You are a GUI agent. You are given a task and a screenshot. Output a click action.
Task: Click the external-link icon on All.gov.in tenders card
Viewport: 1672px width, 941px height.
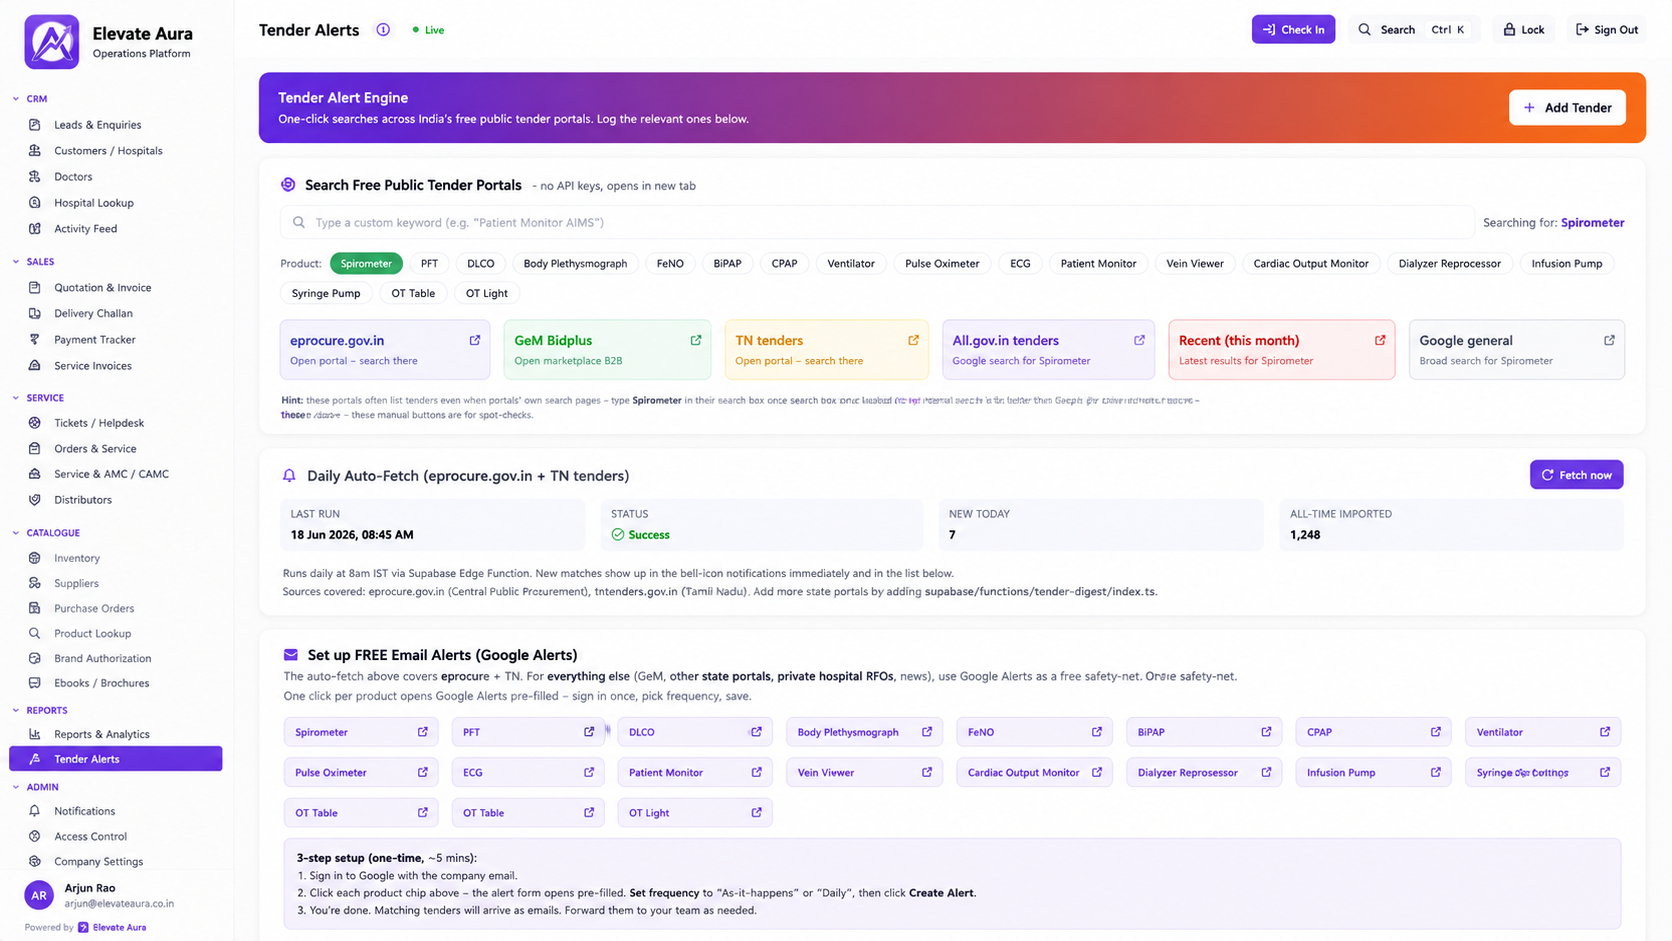point(1139,340)
